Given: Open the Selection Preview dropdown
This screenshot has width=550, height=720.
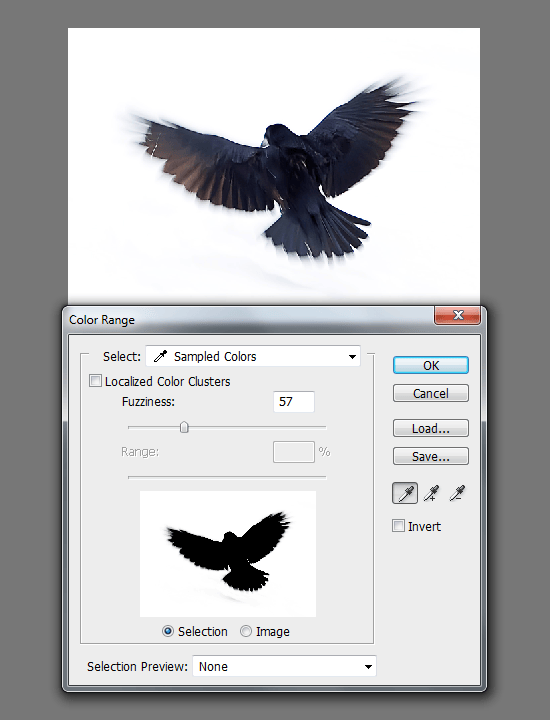Looking at the screenshot, I should [284, 666].
